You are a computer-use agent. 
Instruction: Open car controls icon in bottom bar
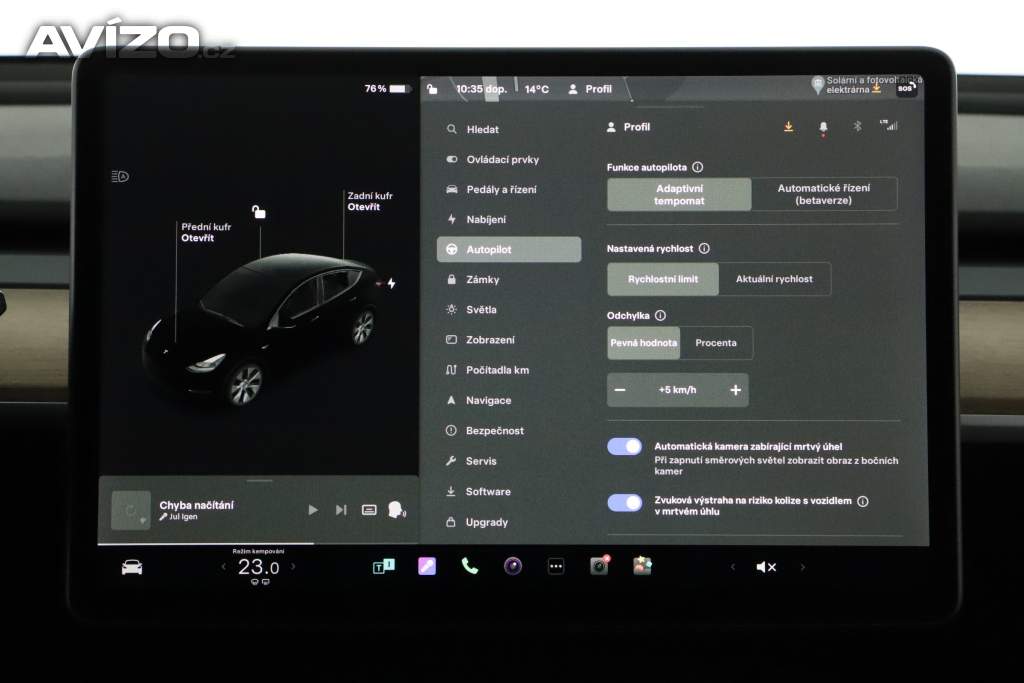pos(132,567)
